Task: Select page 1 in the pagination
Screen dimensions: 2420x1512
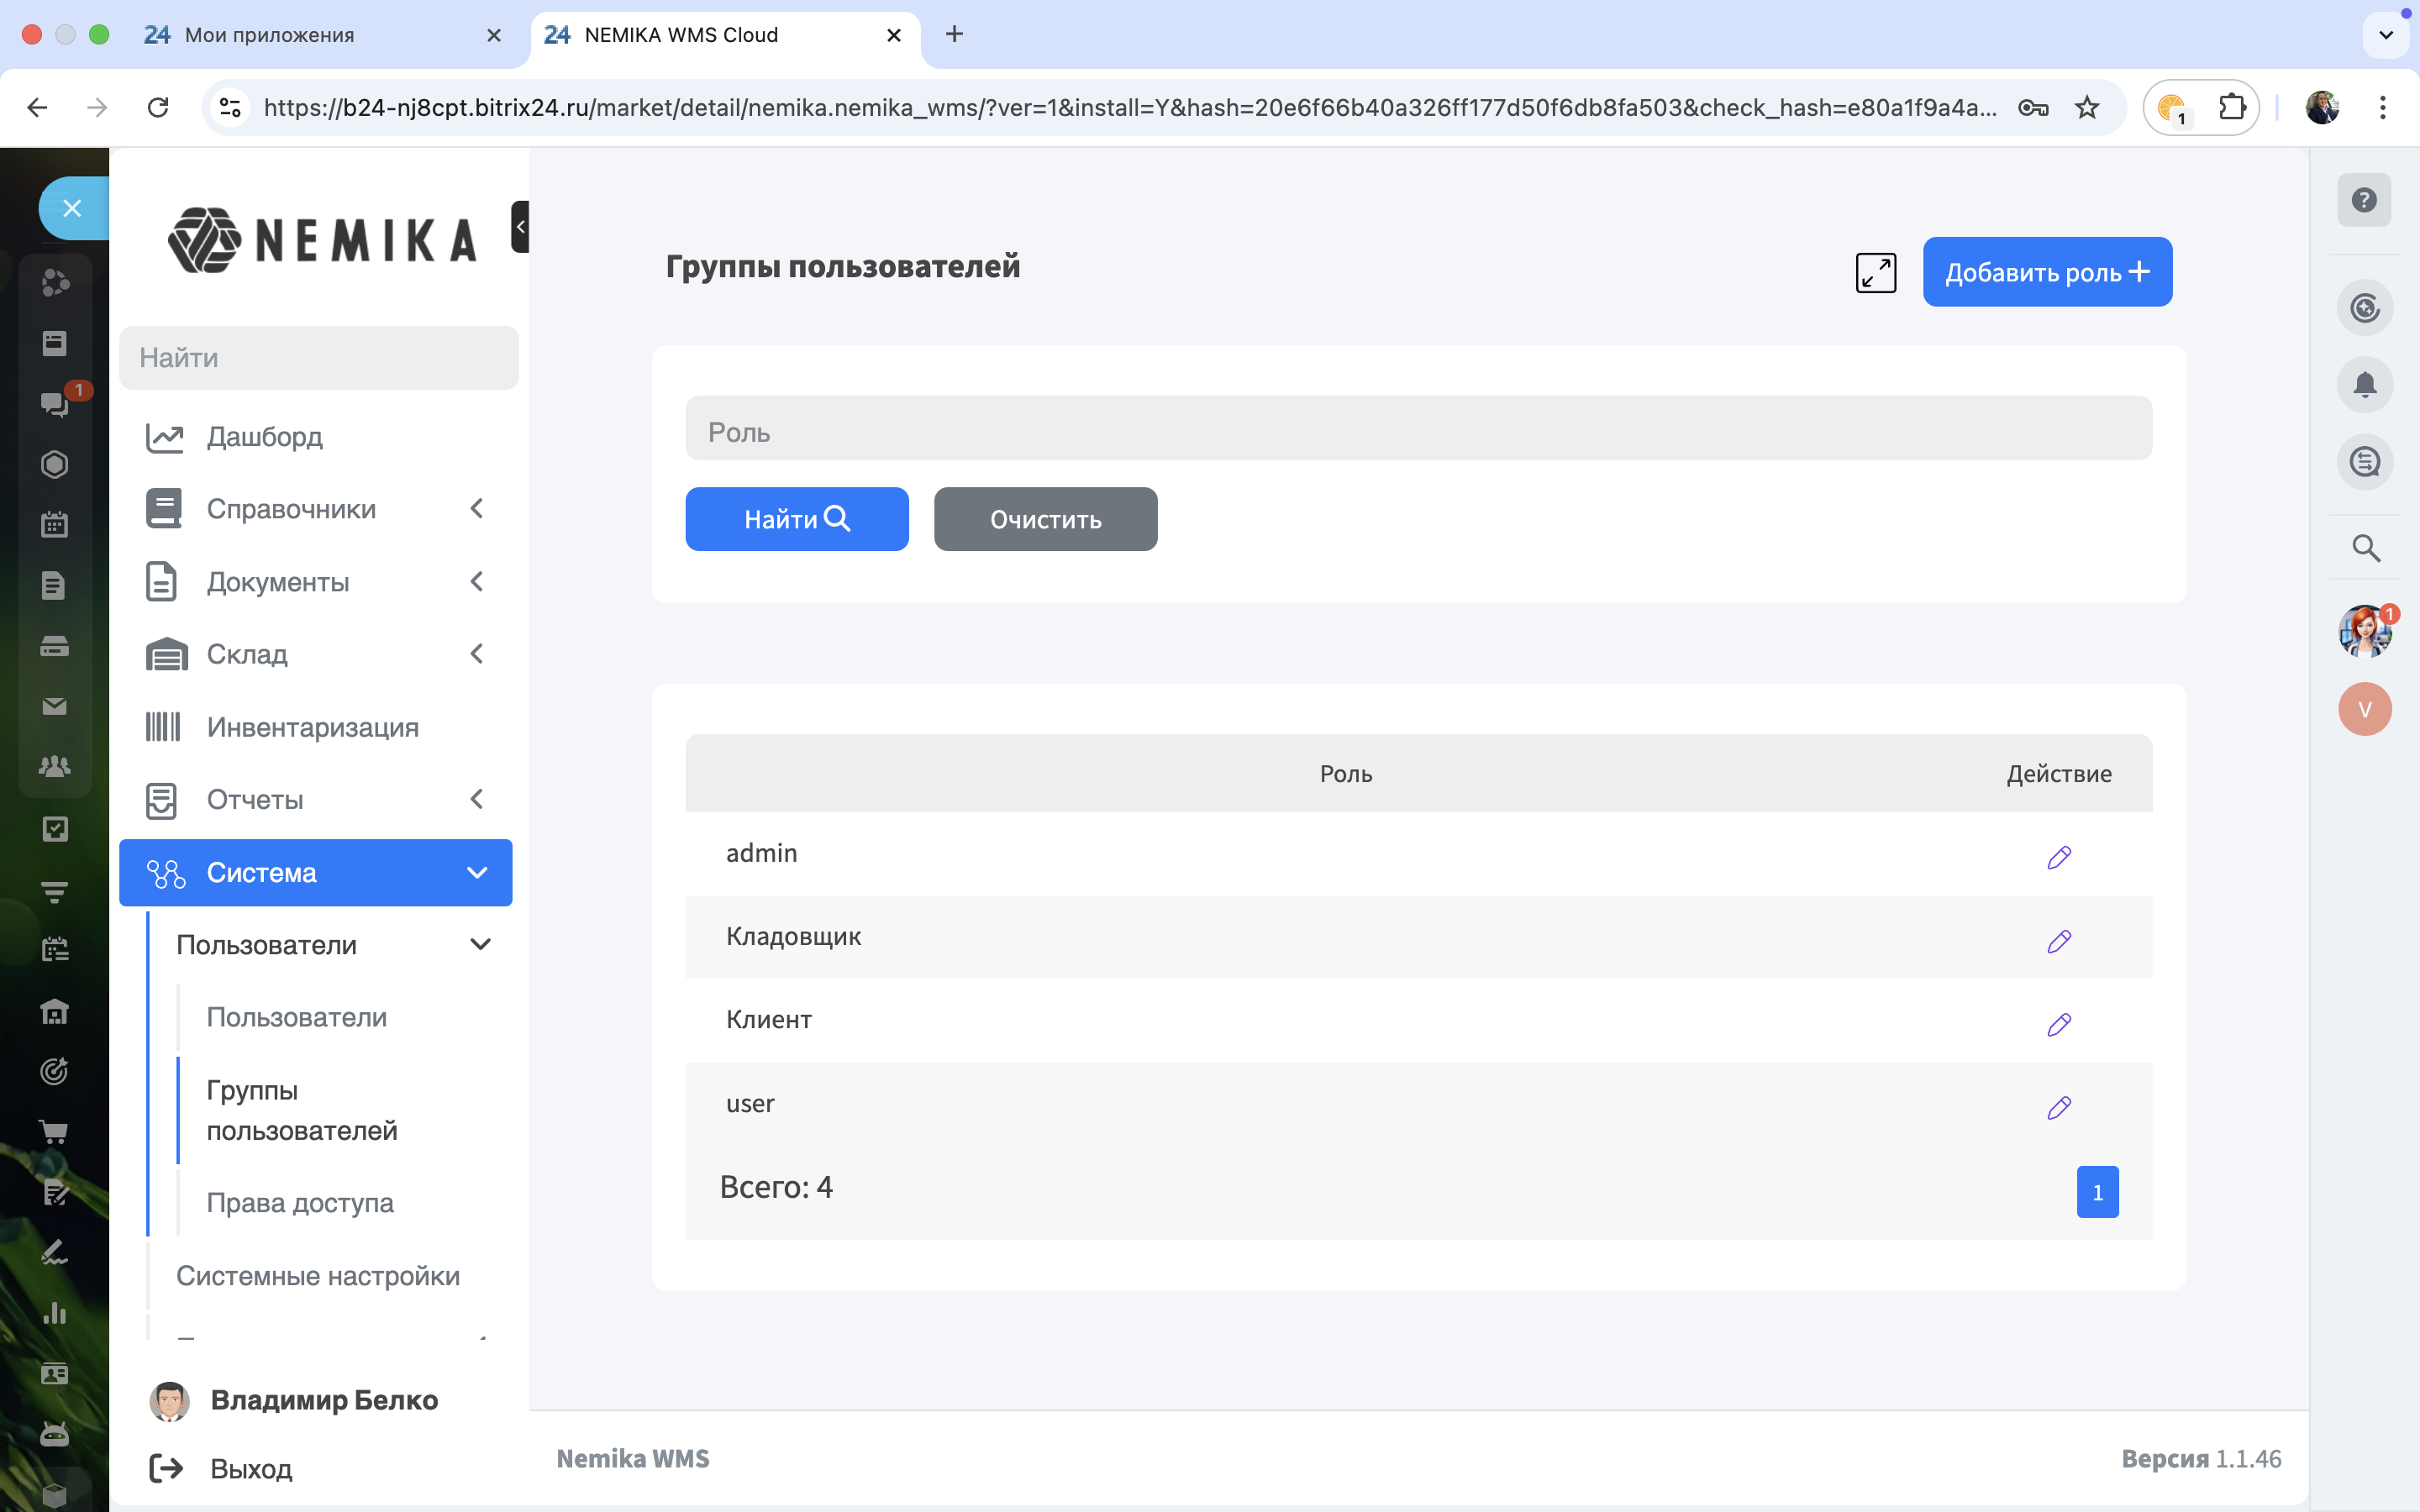Action: coord(2097,1191)
